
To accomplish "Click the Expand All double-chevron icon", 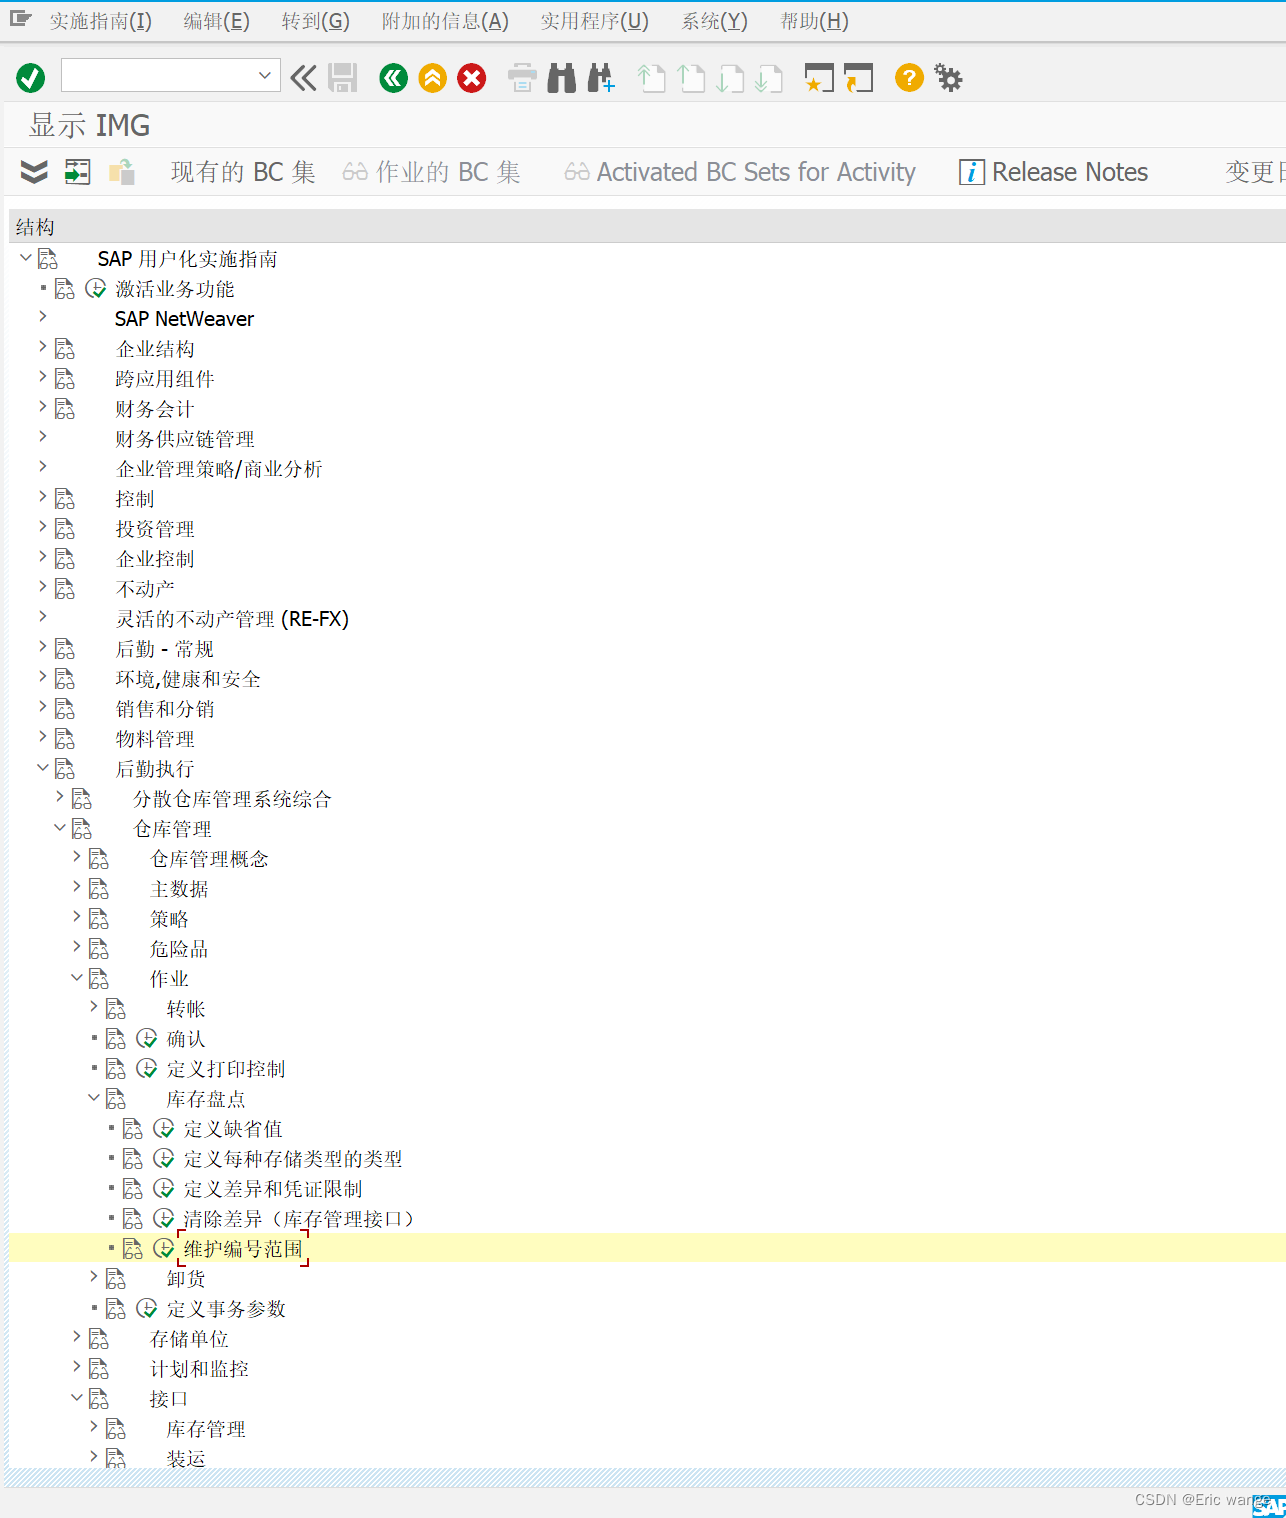I will [x=34, y=172].
